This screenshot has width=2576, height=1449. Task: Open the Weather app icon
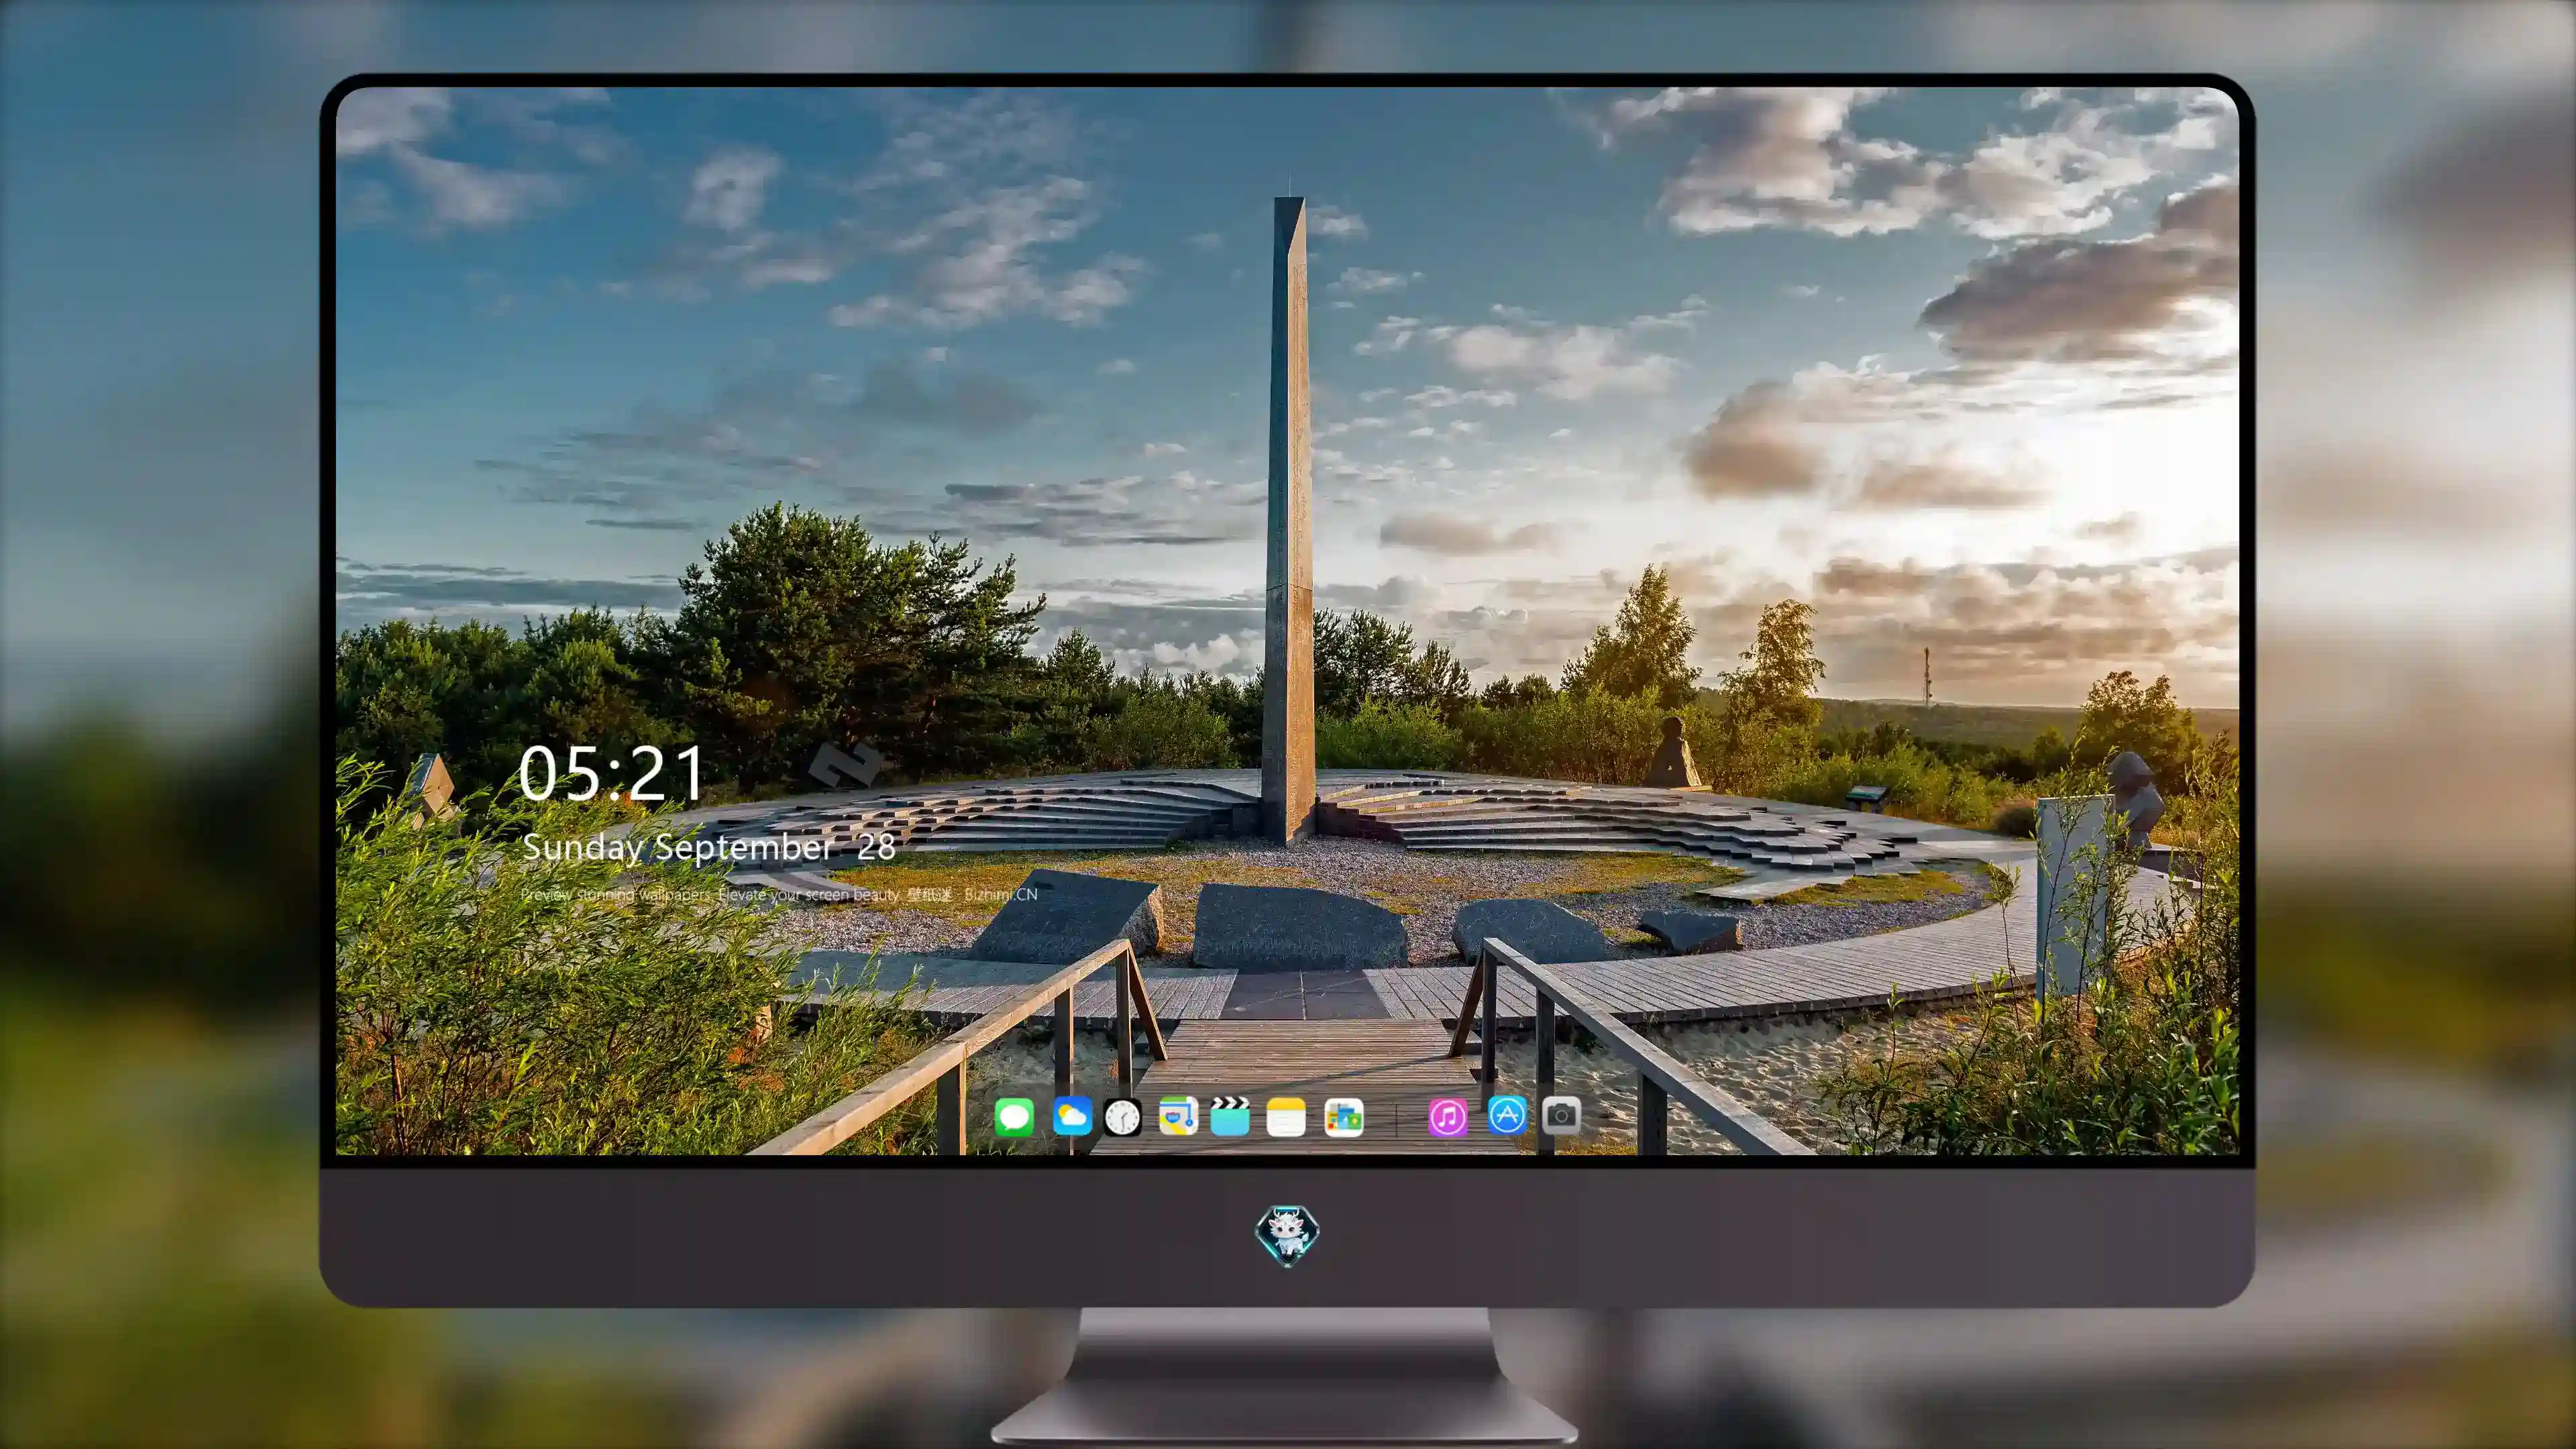tap(1072, 1116)
